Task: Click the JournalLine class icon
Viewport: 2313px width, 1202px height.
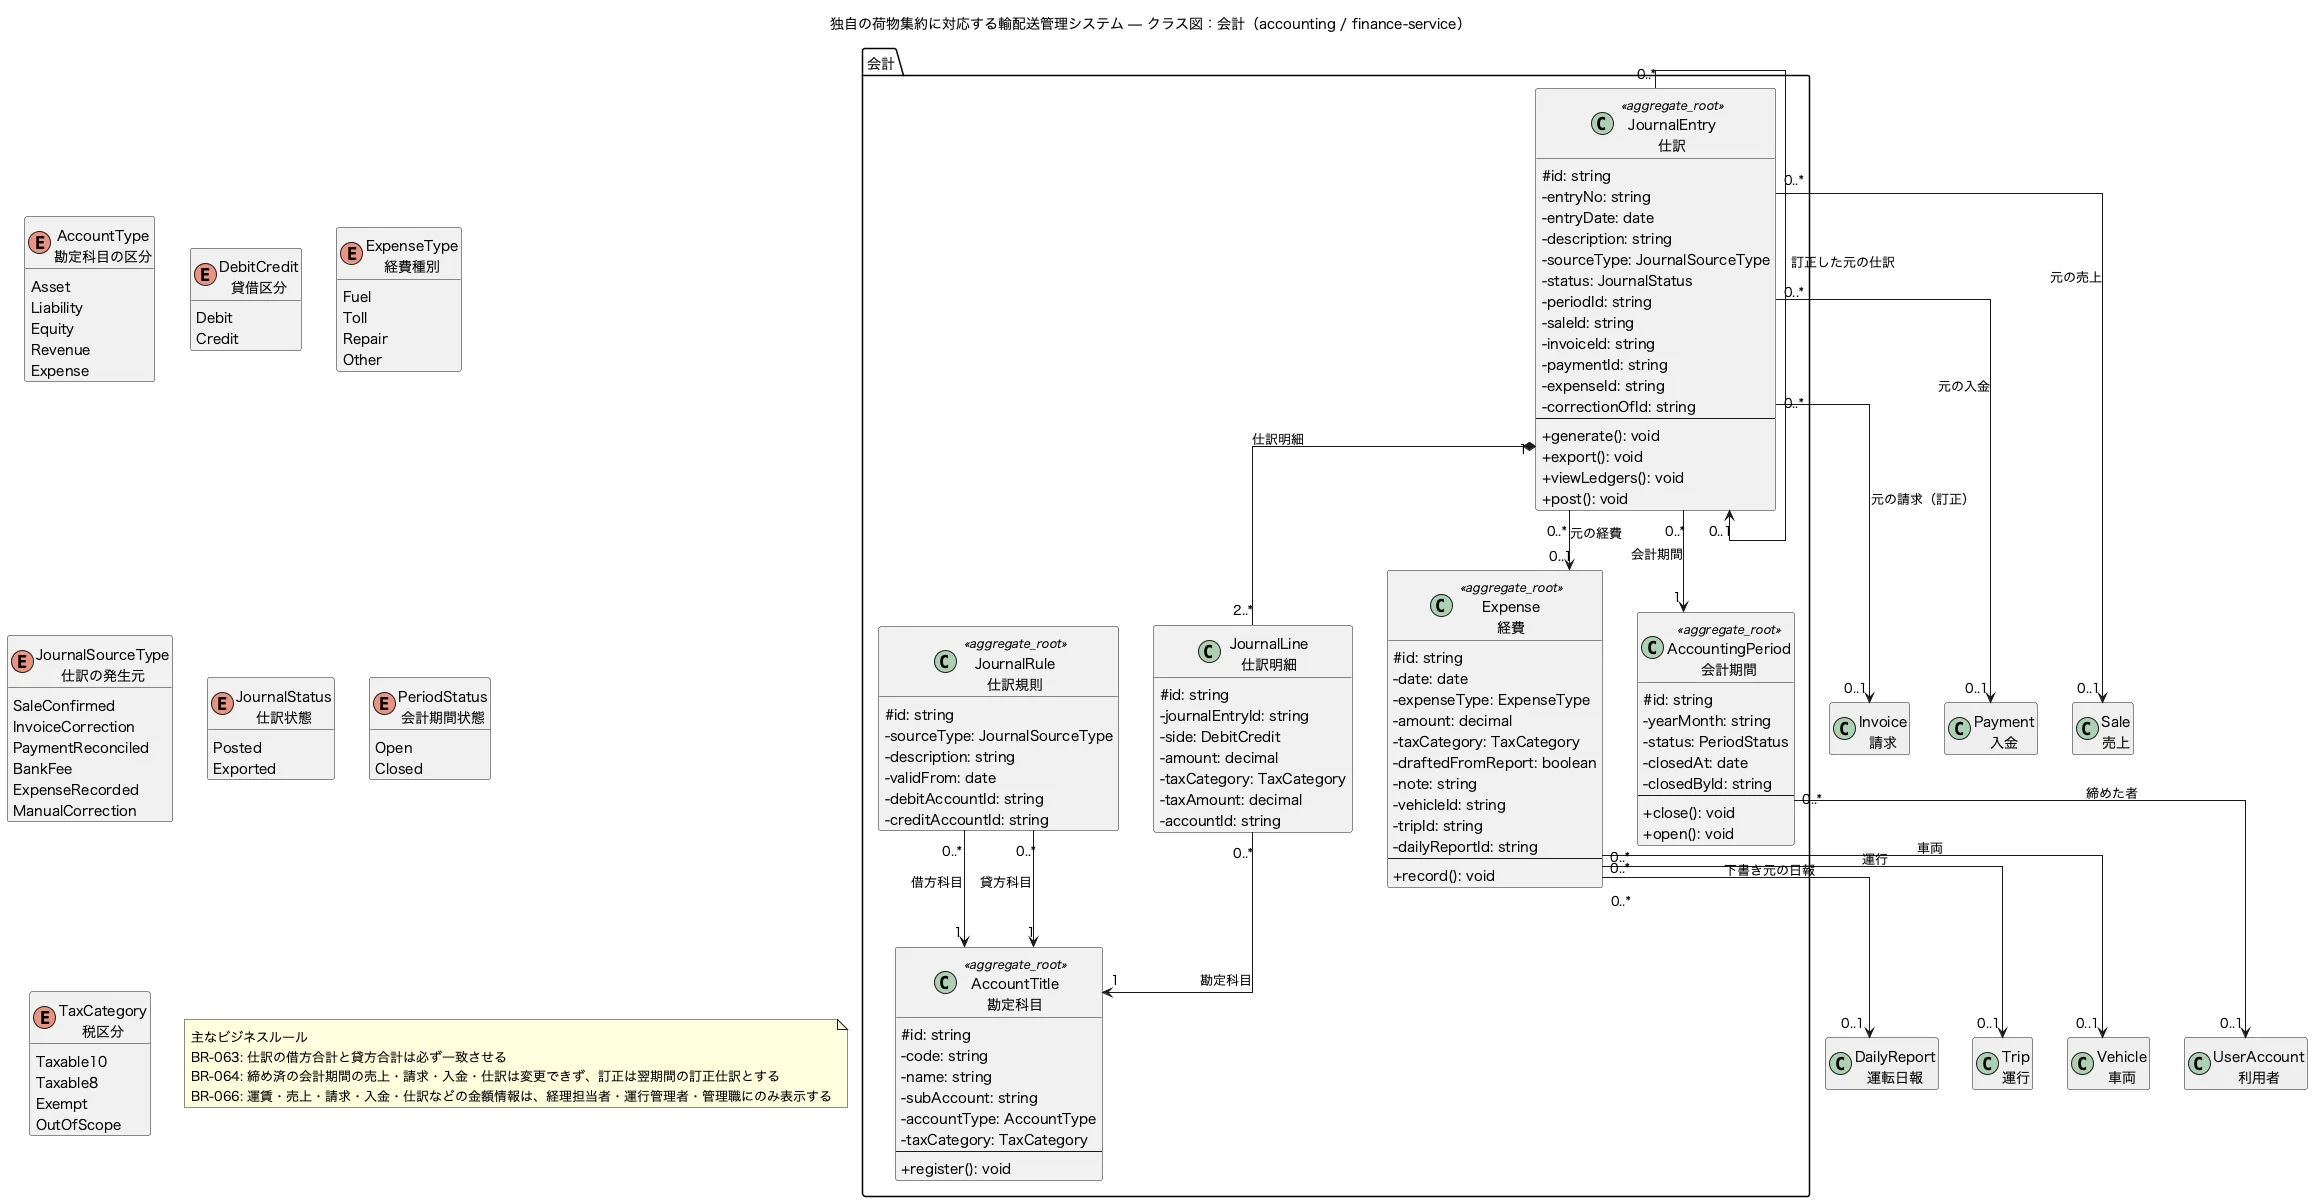Action: click(1209, 652)
